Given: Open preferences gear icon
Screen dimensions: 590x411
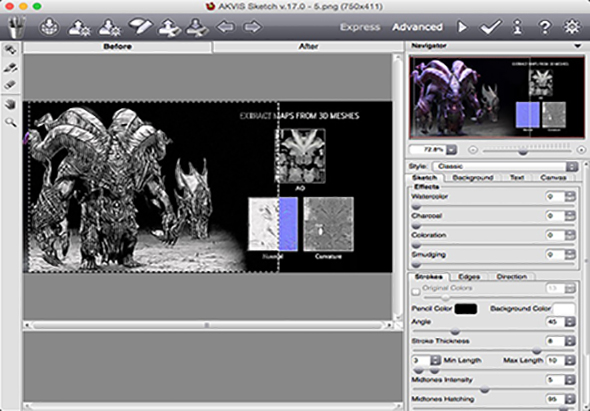Looking at the screenshot, I should coord(572,27).
